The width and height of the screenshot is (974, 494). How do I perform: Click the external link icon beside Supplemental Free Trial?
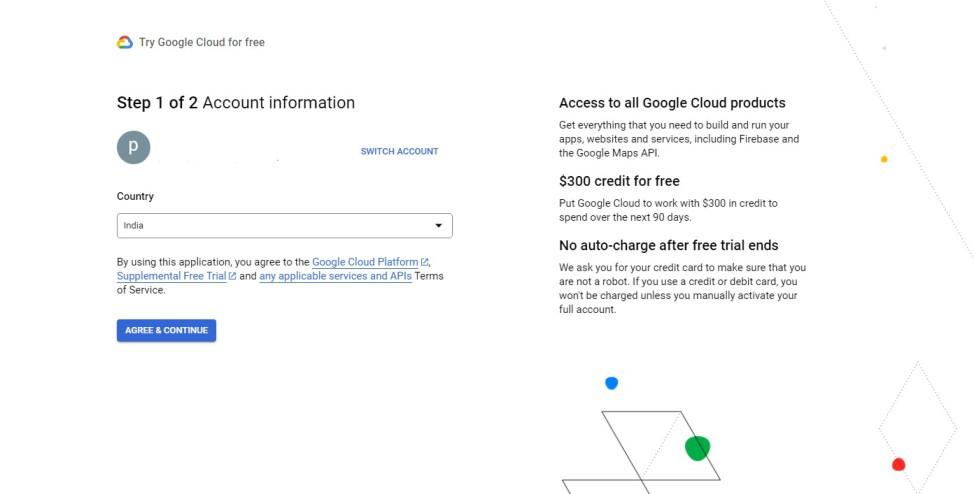click(x=233, y=276)
